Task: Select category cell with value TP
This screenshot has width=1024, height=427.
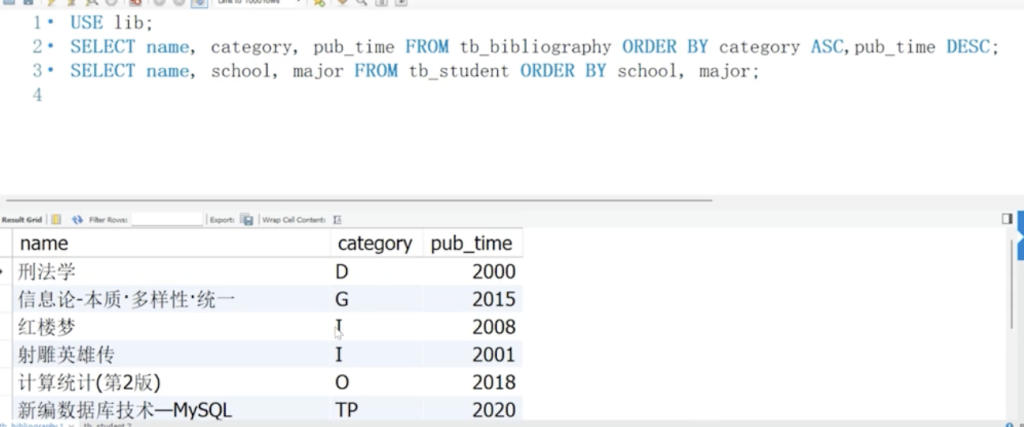Action: pos(348,409)
